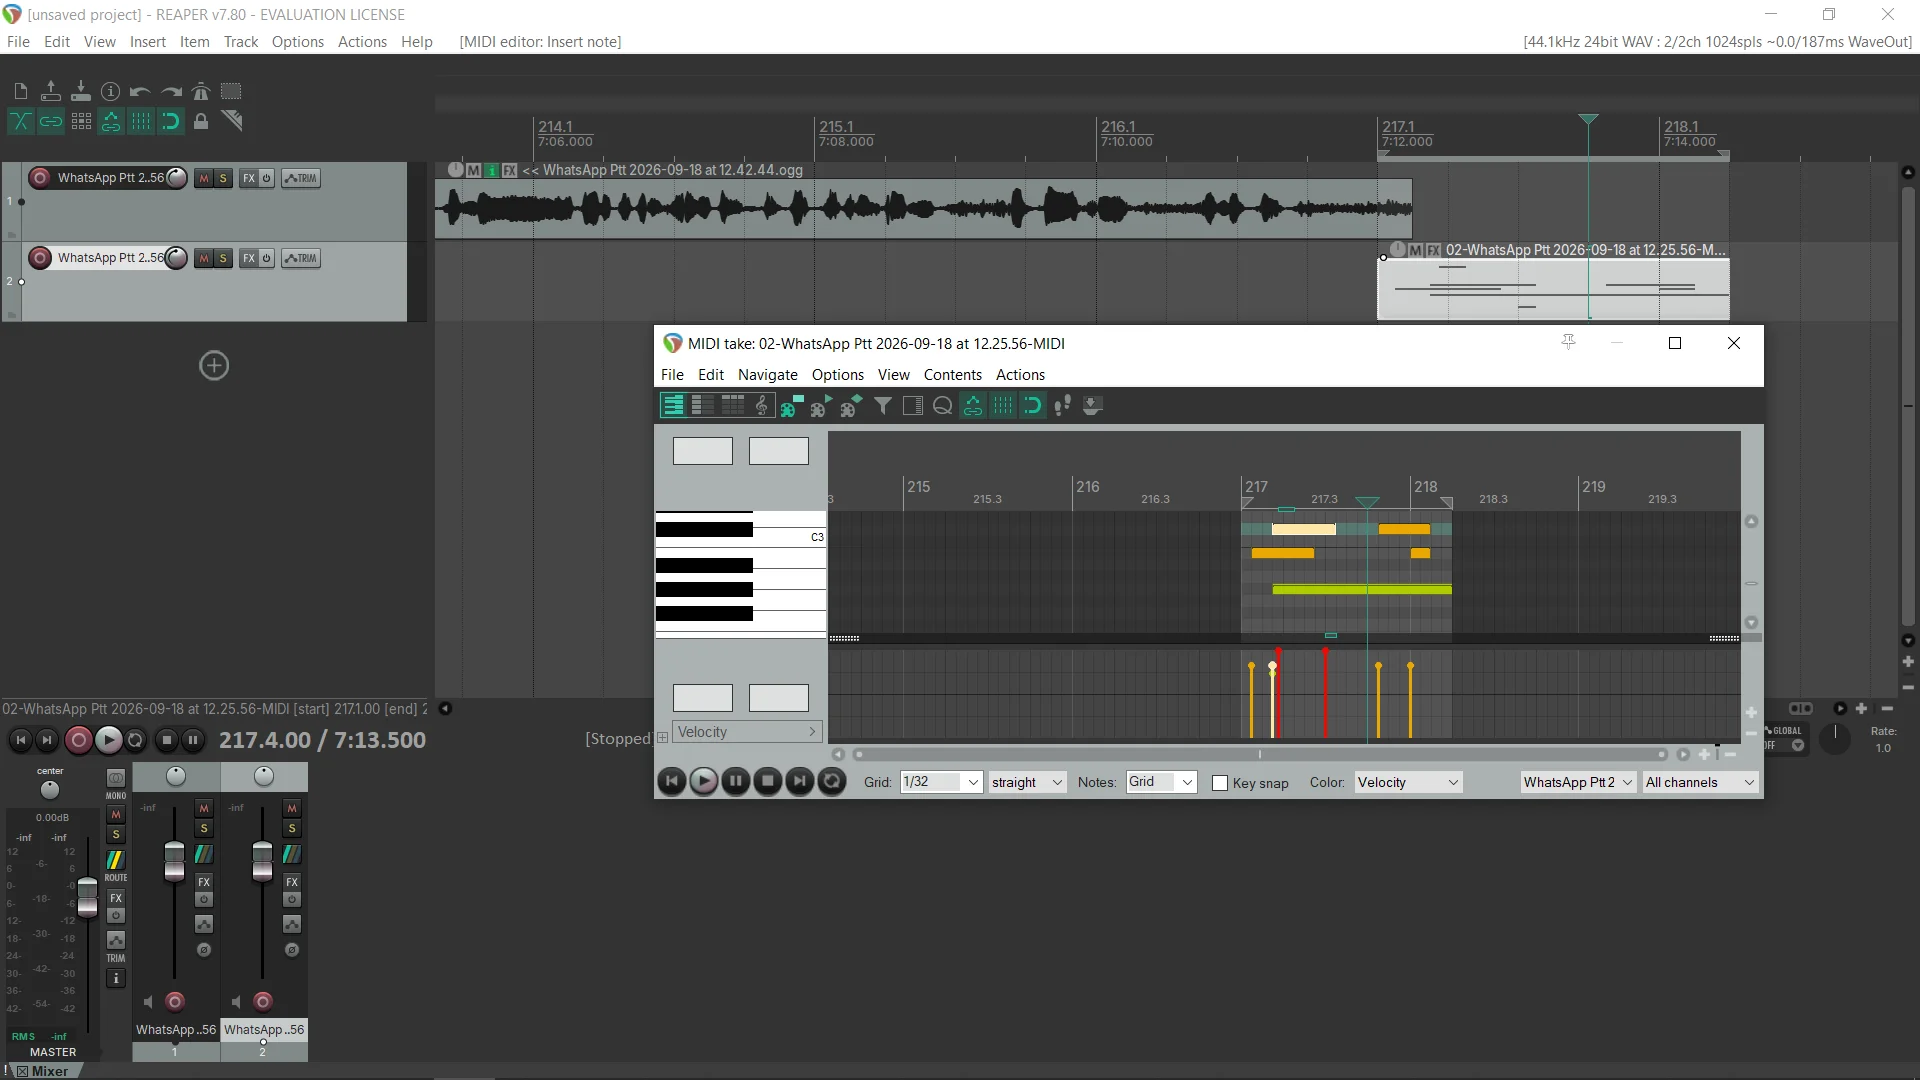The height and width of the screenshot is (1080, 1920).
Task: Solo track 2 in the track panel
Action: [223, 258]
